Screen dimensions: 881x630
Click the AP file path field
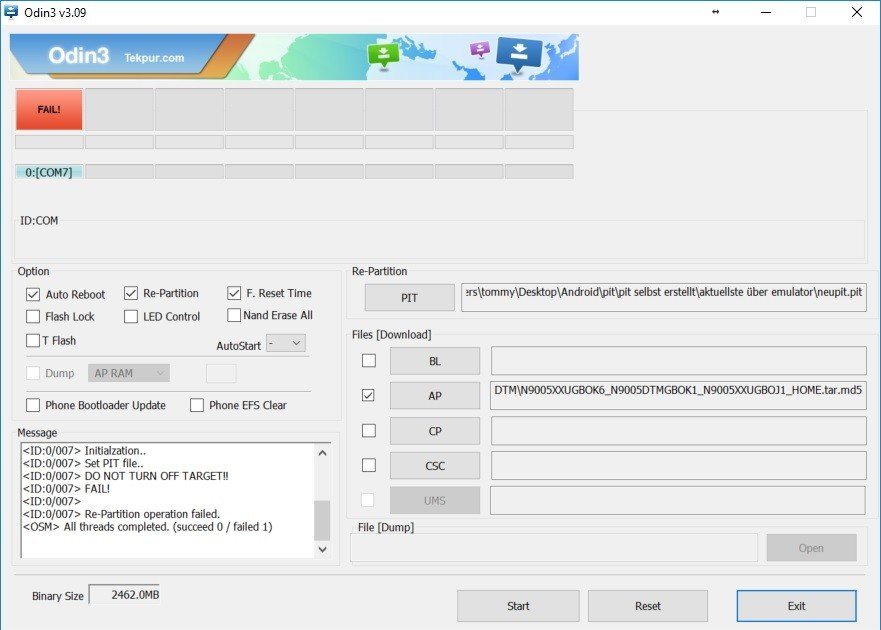click(679, 396)
